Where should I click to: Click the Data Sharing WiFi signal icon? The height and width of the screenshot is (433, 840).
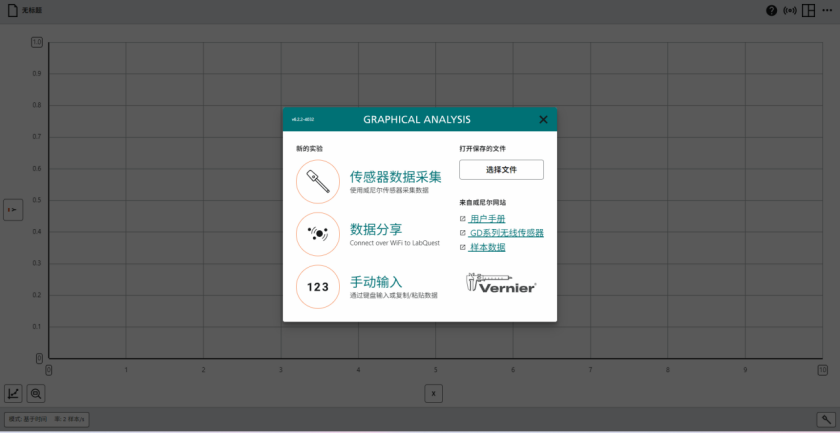pyautogui.click(x=318, y=234)
